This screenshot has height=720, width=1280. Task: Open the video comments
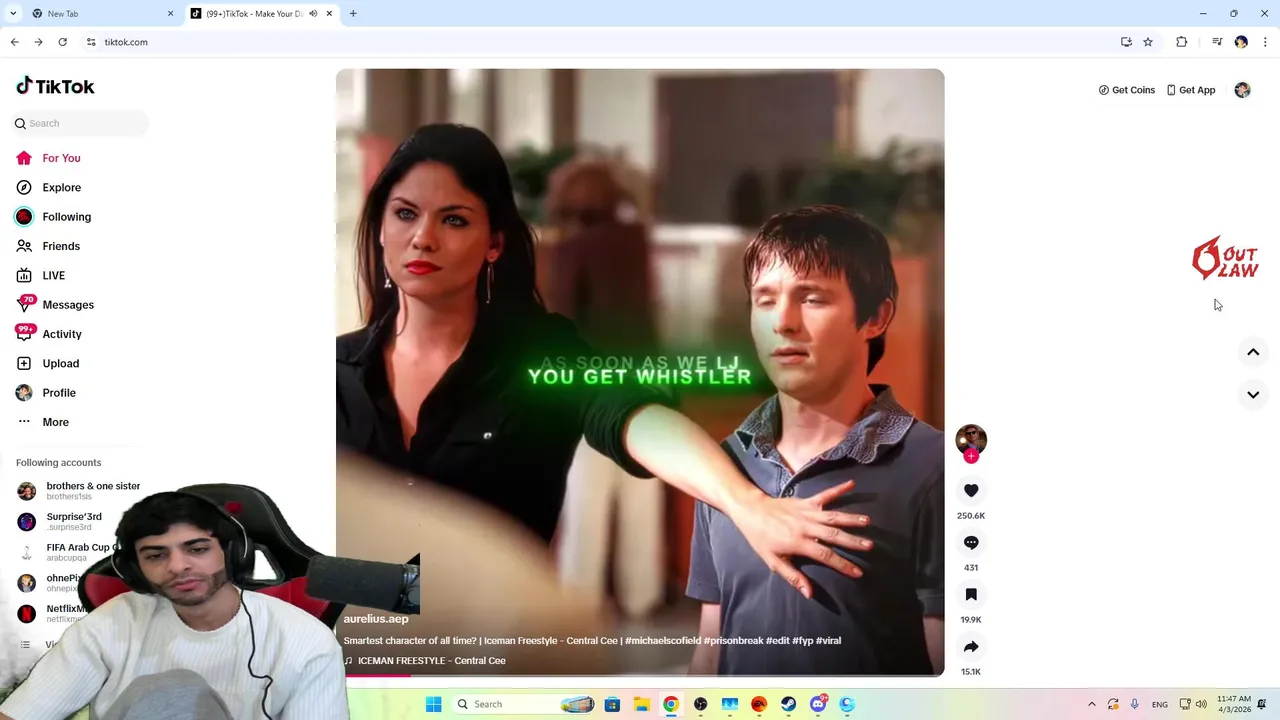tap(971, 542)
